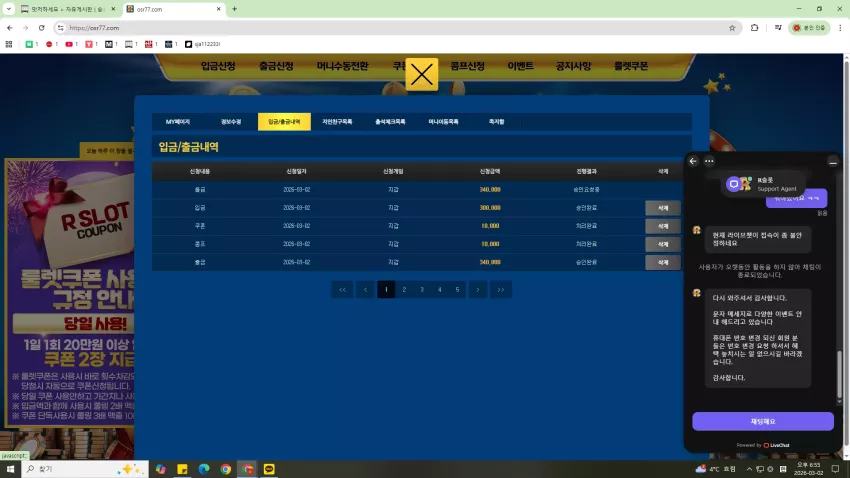The width and height of the screenshot is (850, 478).
Task: Close the popup with the yellow X button
Action: pos(421,74)
